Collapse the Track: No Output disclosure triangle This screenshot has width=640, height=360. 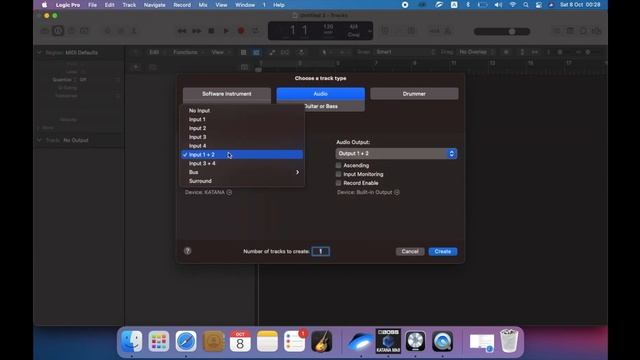[40, 140]
